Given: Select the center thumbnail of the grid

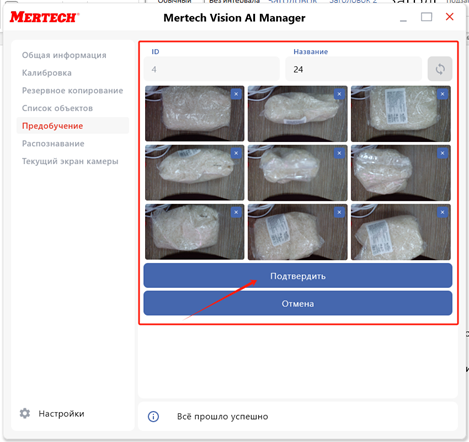Looking at the screenshot, I should point(298,173).
